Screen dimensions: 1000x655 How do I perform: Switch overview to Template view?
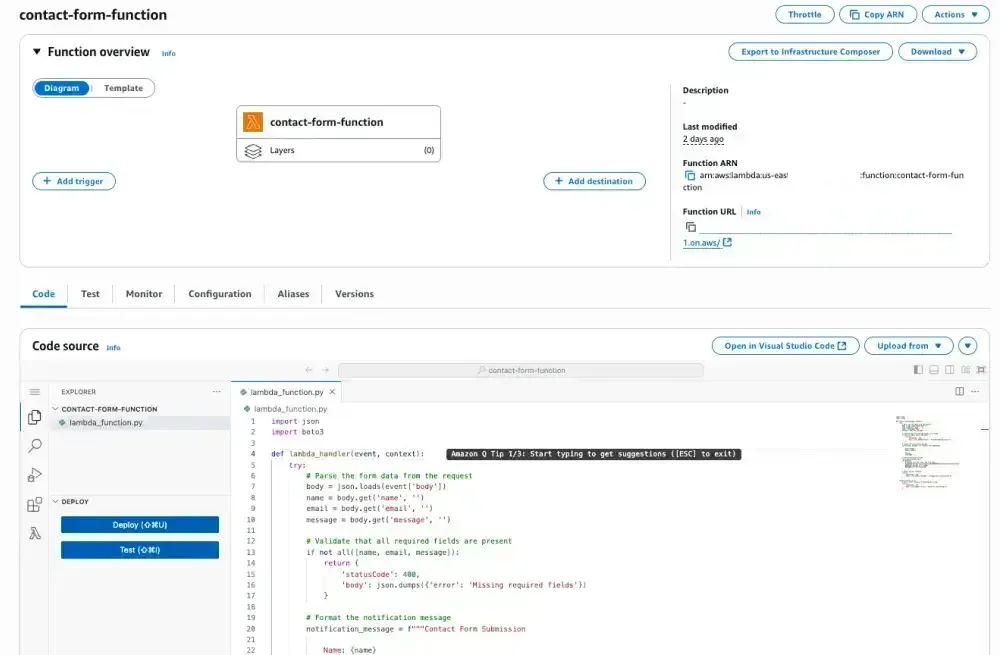click(x=123, y=88)
